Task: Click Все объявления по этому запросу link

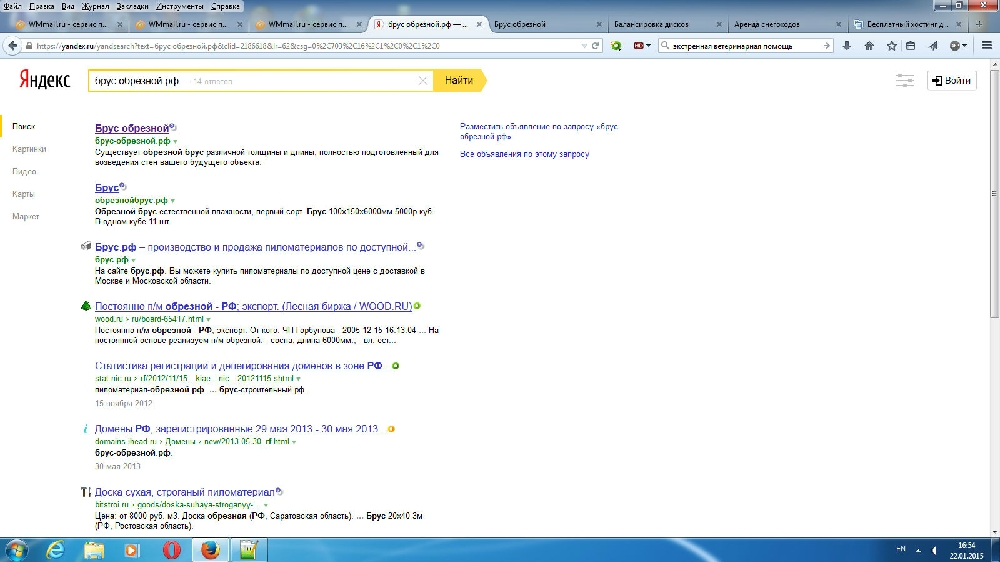Action: pyautogui.click(x=524, y=154)
